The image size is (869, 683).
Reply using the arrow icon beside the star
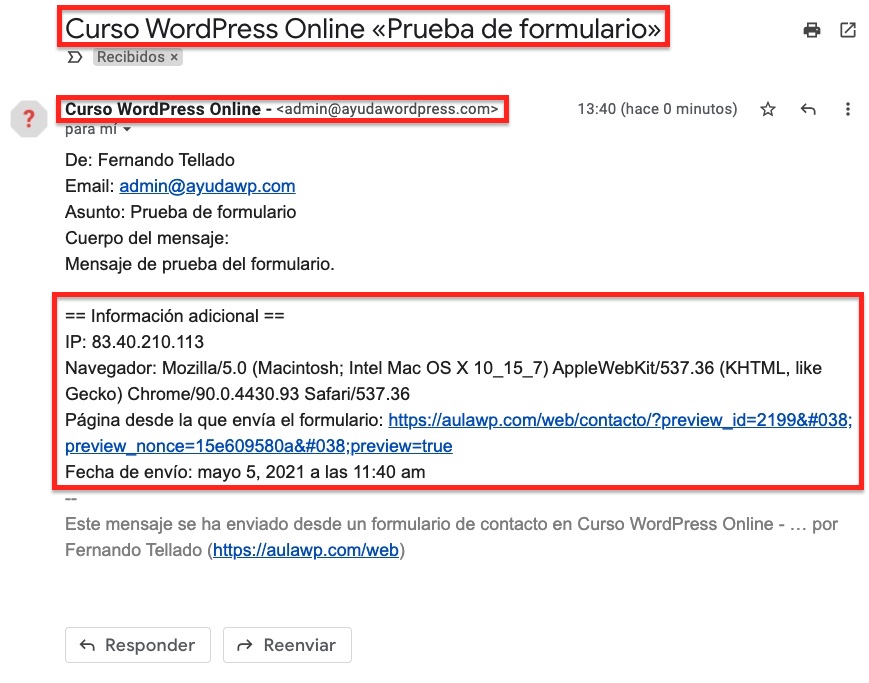click(x=808, y=109)
